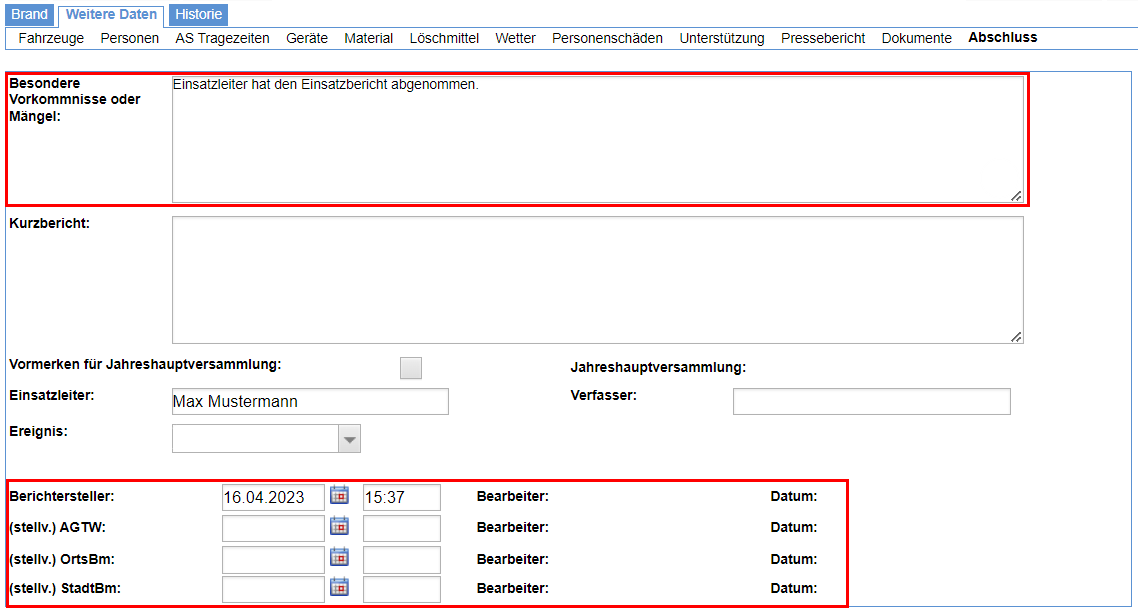Open calendar picker for (stellv.) OrtsBm date
1138x615 pixels.
pos(339,558)
